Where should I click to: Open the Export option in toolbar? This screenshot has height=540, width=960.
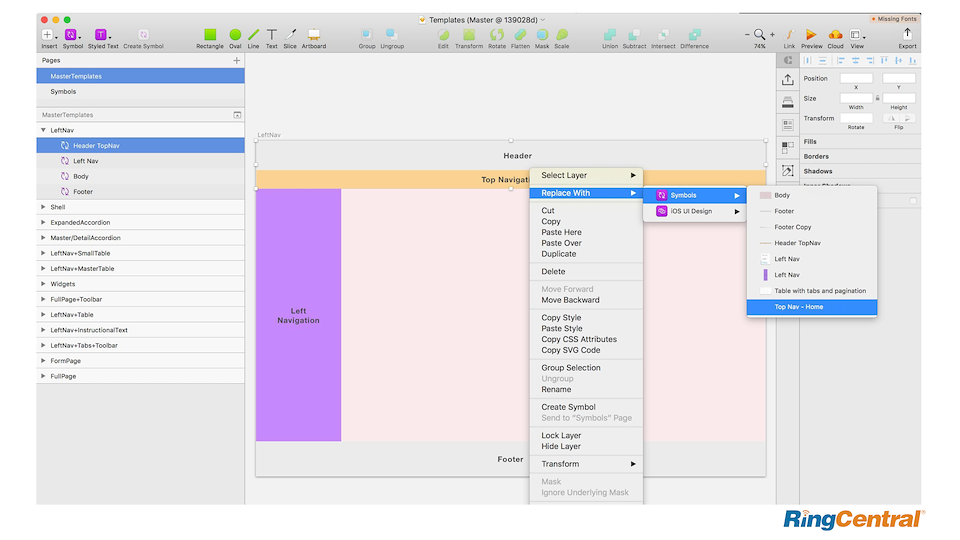(907, 36)
